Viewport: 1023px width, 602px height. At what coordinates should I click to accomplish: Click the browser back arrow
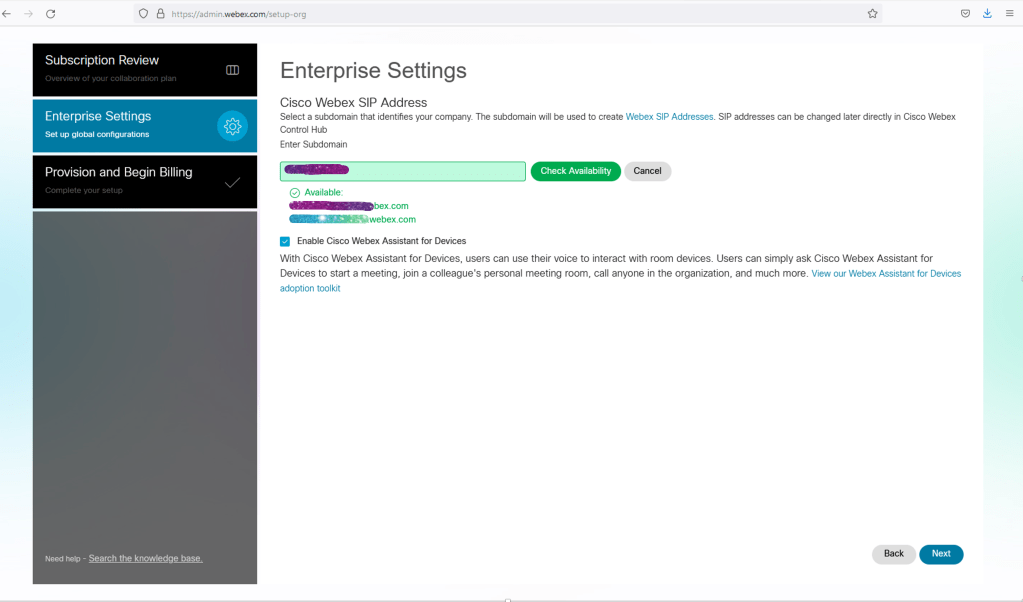pyautogui.click(x=7, y=14)
